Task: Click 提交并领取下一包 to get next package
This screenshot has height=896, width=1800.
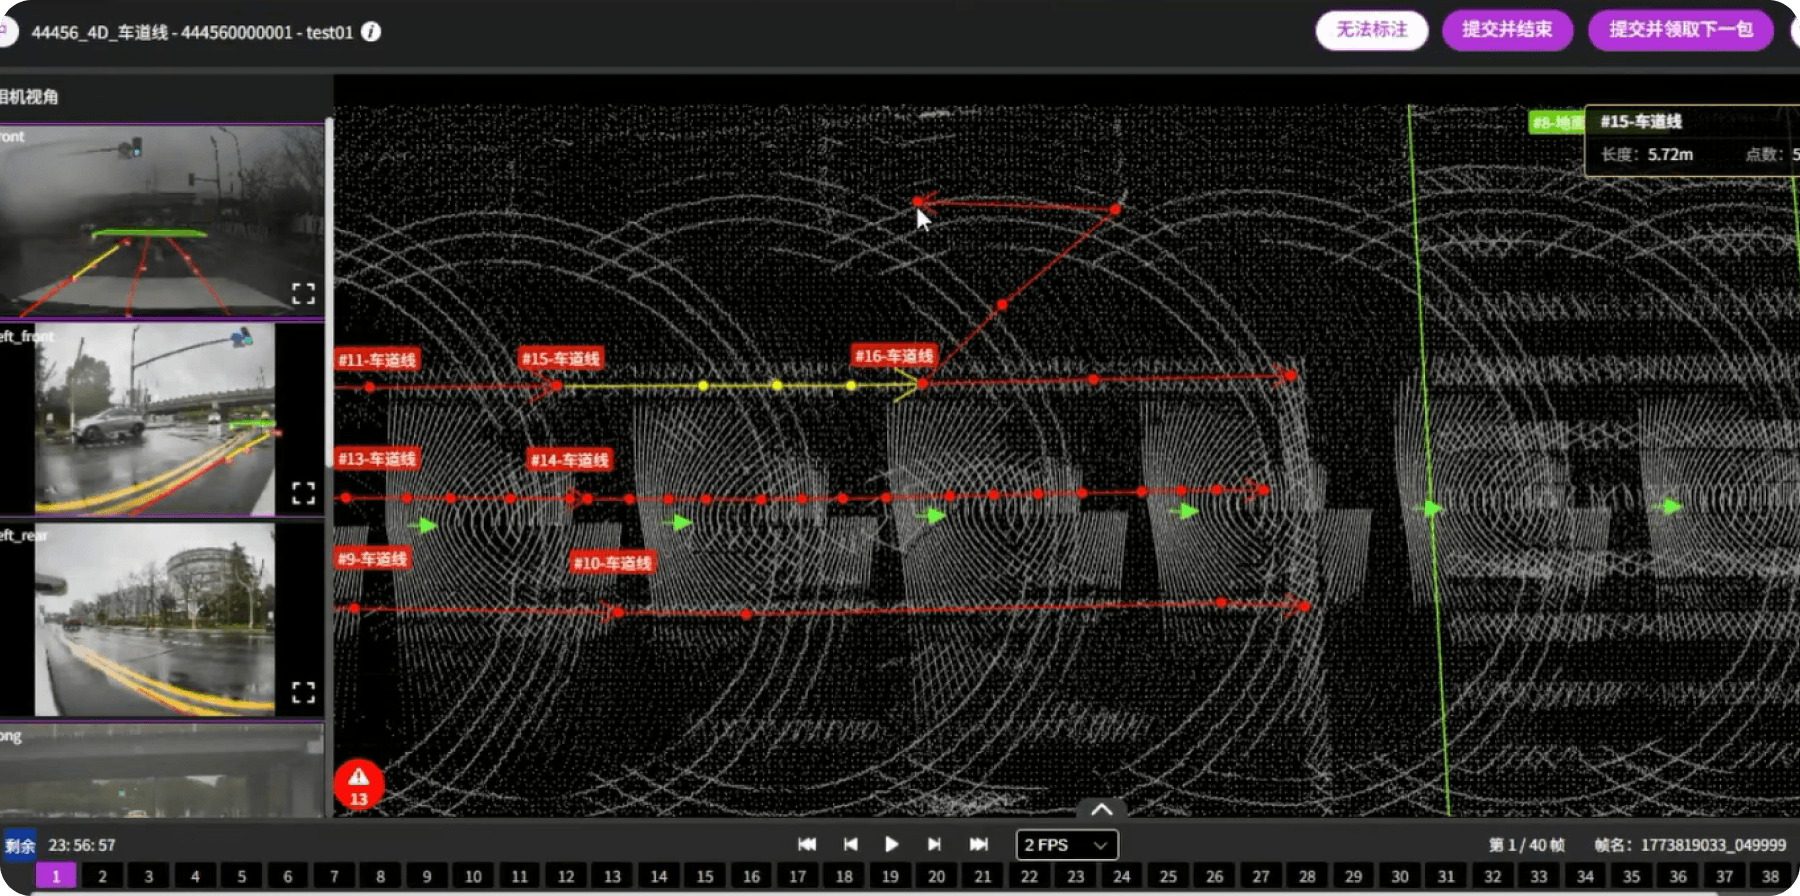Action: coord(1681,30)
